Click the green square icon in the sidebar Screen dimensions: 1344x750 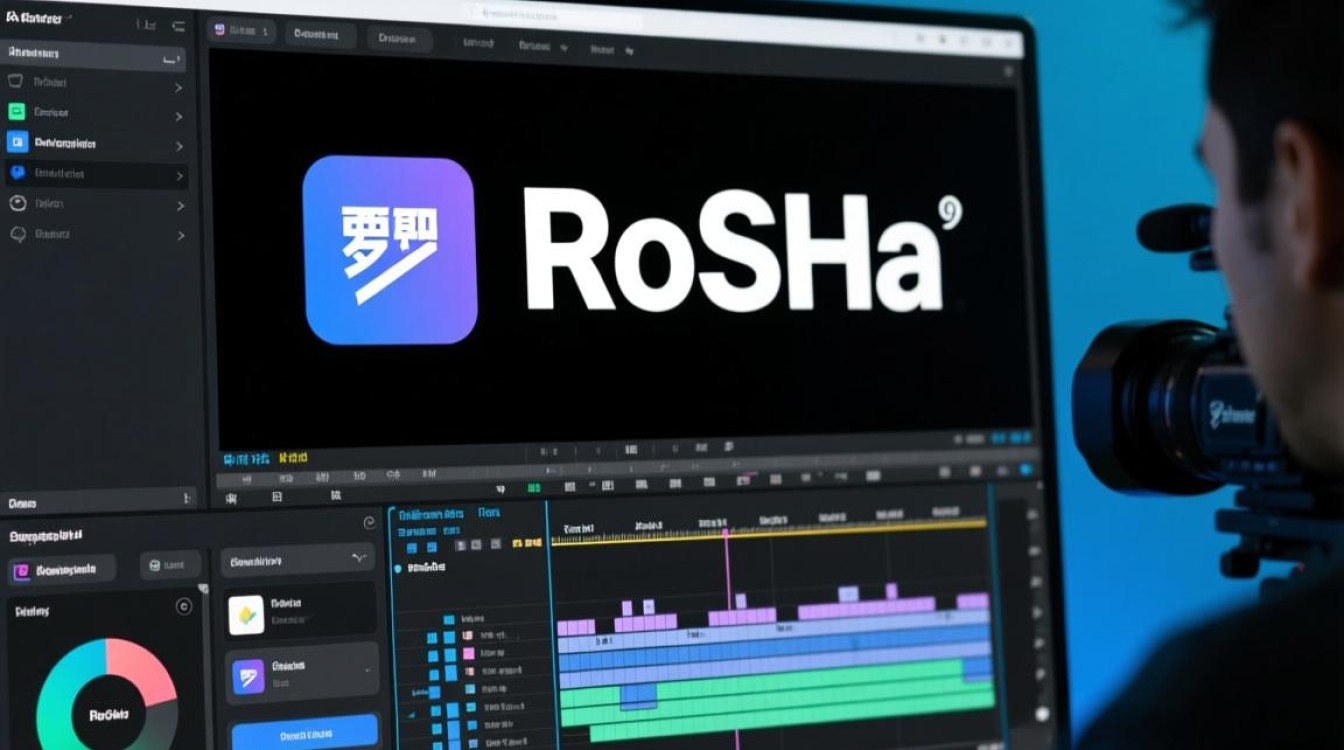click(17, 112)
